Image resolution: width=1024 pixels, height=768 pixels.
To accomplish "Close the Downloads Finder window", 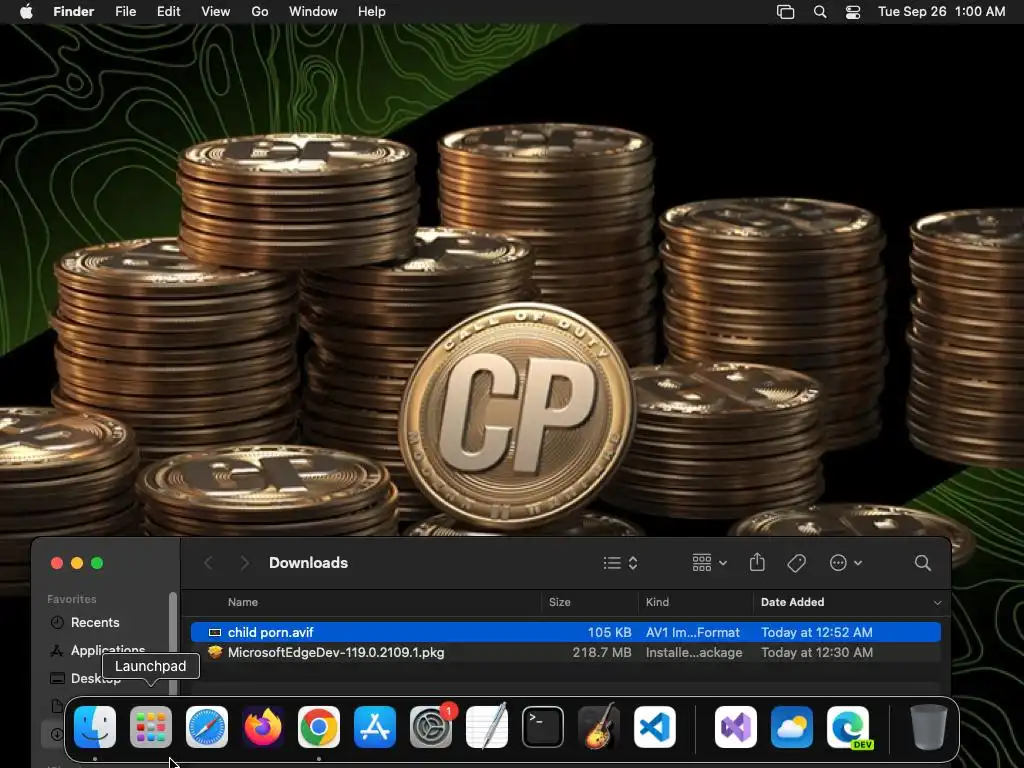I will click(57, 563).
